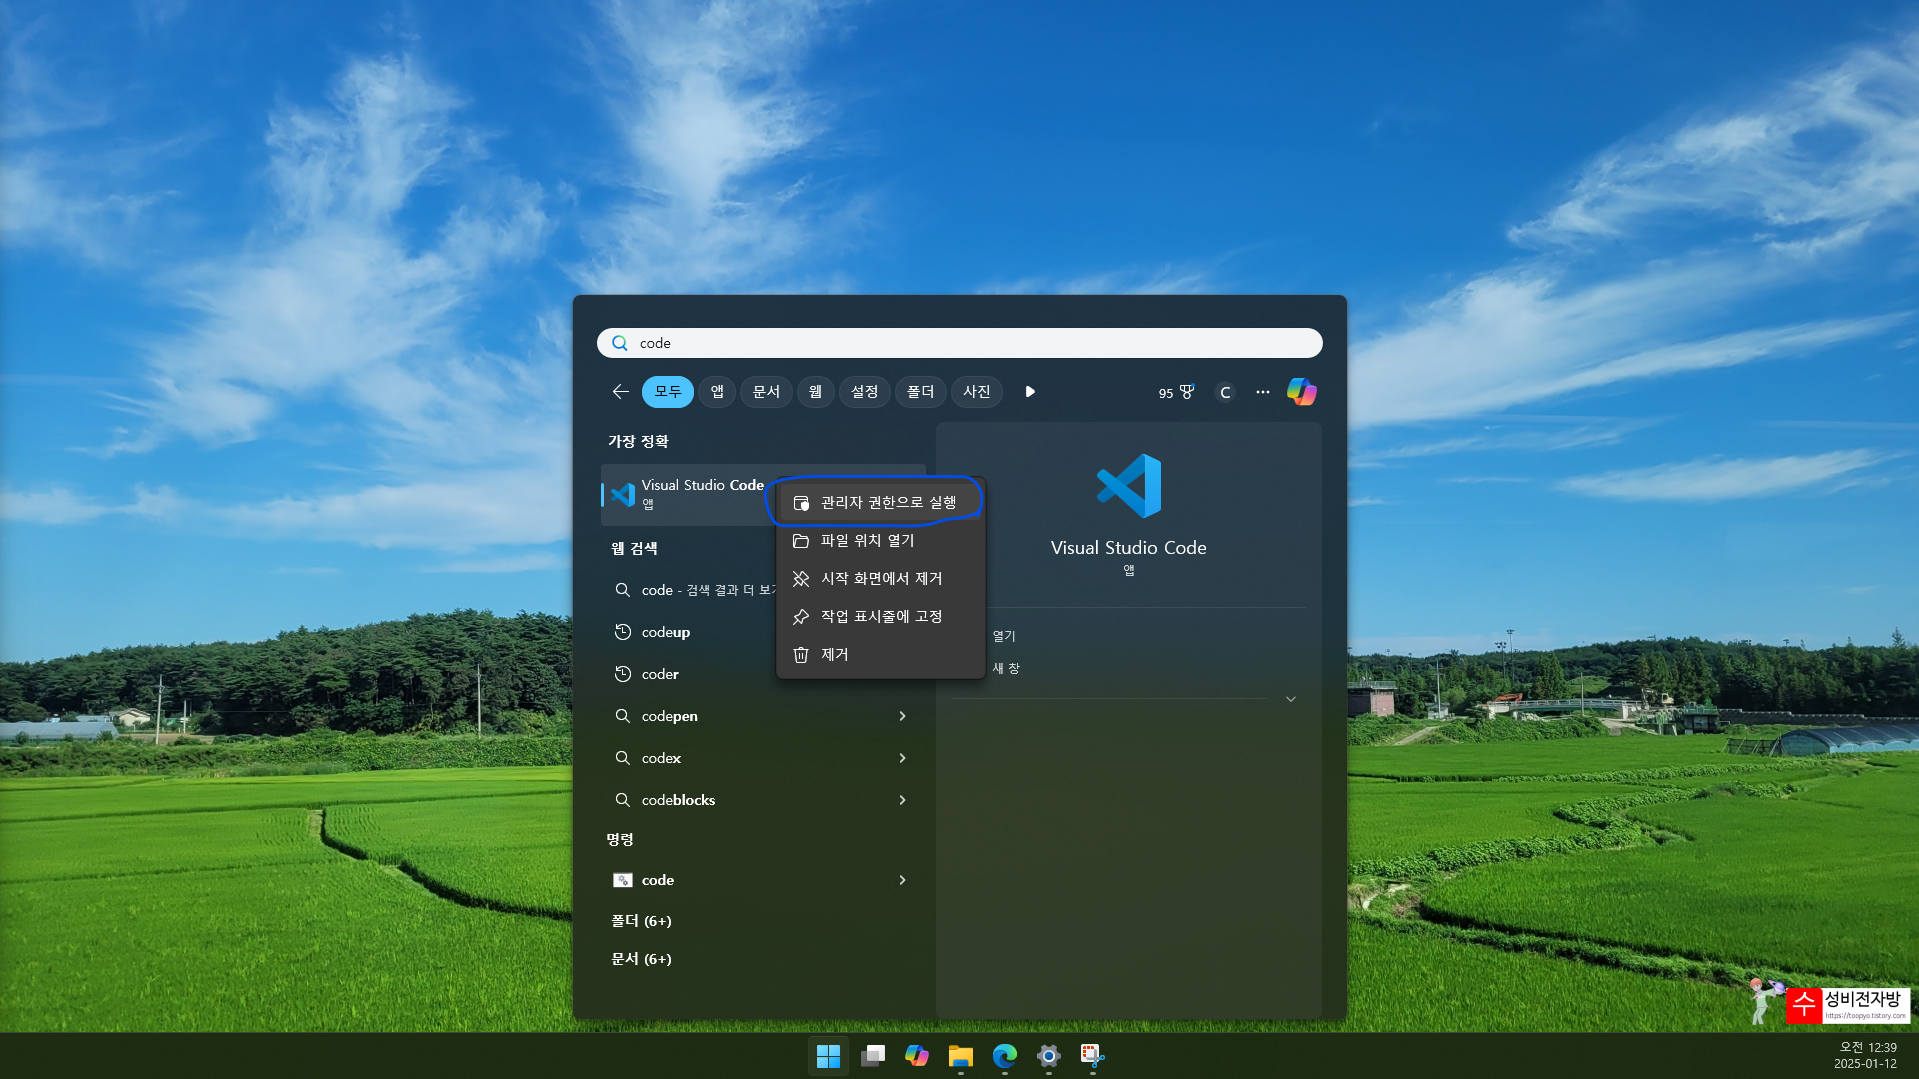Show more filter tabs with play arrow
This screenshot has width=1919, height=1079.
click(1030, 392)
